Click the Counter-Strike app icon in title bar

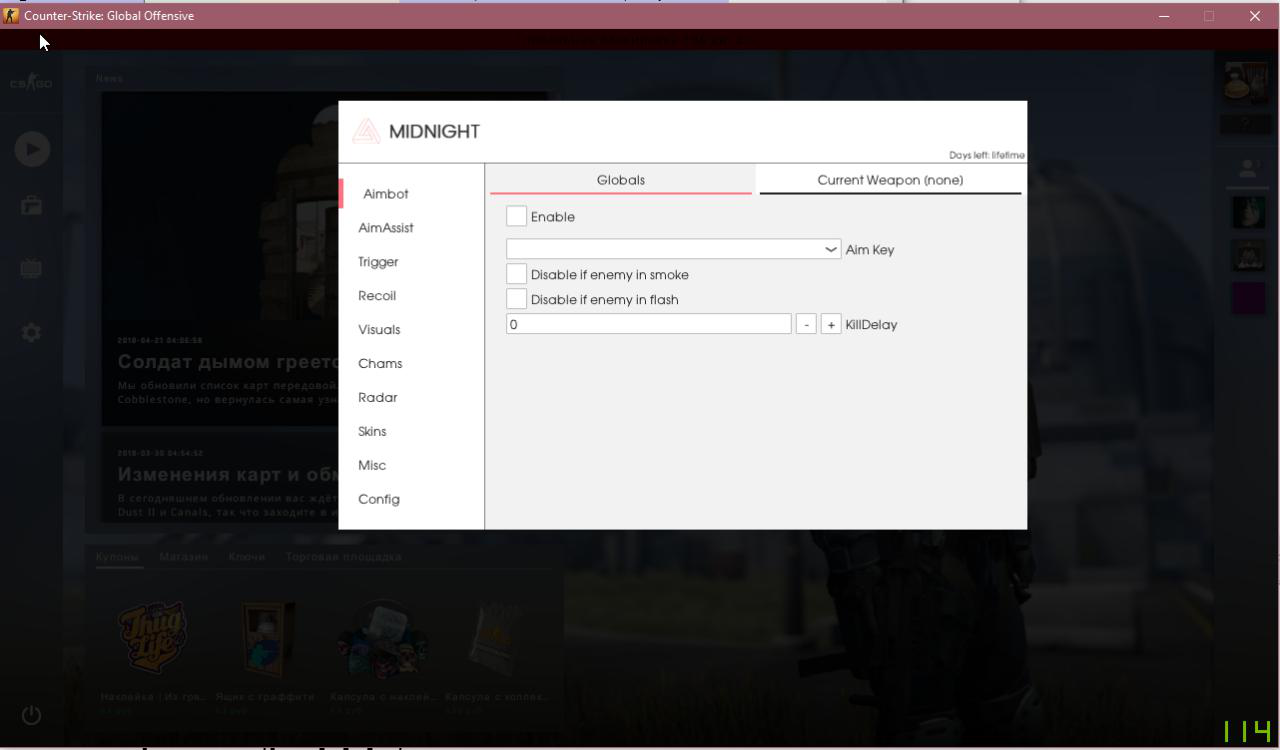click(11, 15)
